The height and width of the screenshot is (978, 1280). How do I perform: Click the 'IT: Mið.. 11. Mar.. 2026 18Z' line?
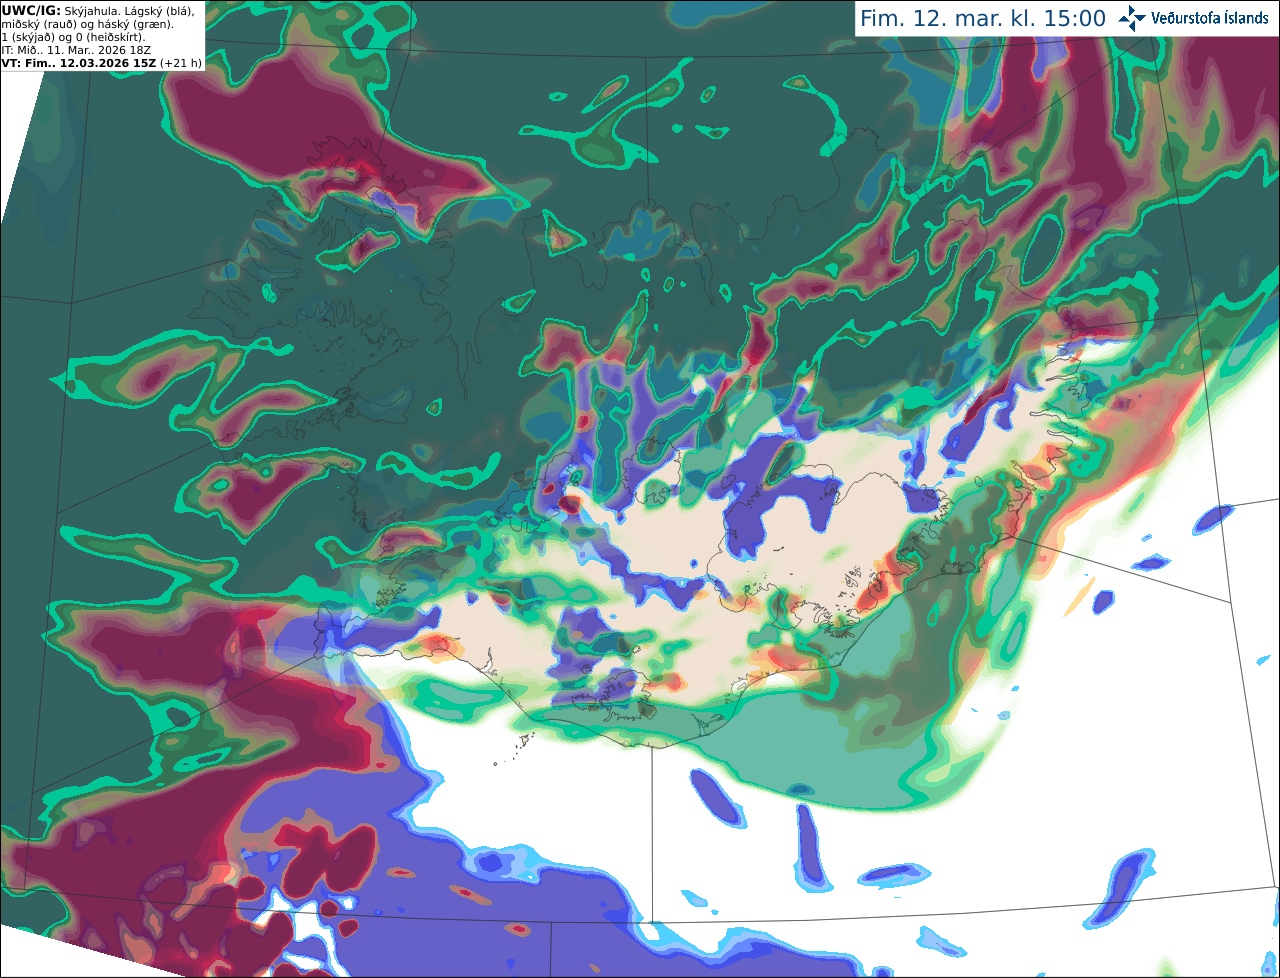[78, 50]
